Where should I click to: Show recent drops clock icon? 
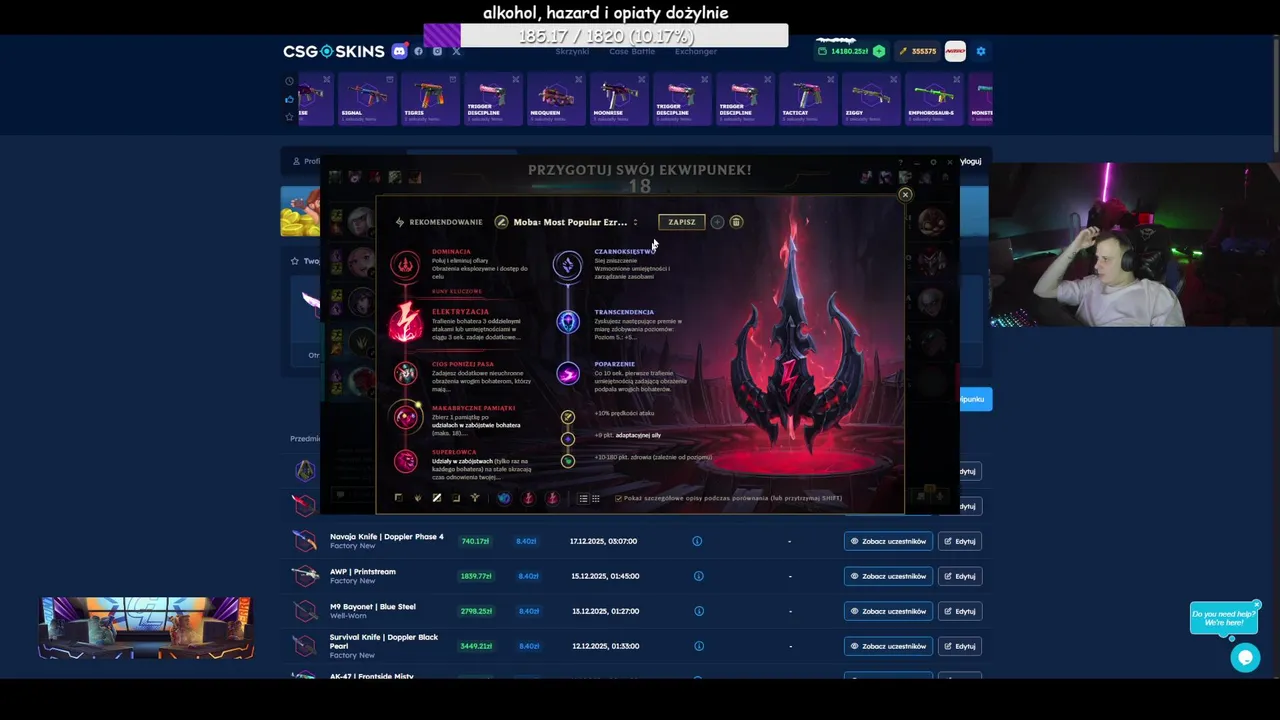pos(289,81)
